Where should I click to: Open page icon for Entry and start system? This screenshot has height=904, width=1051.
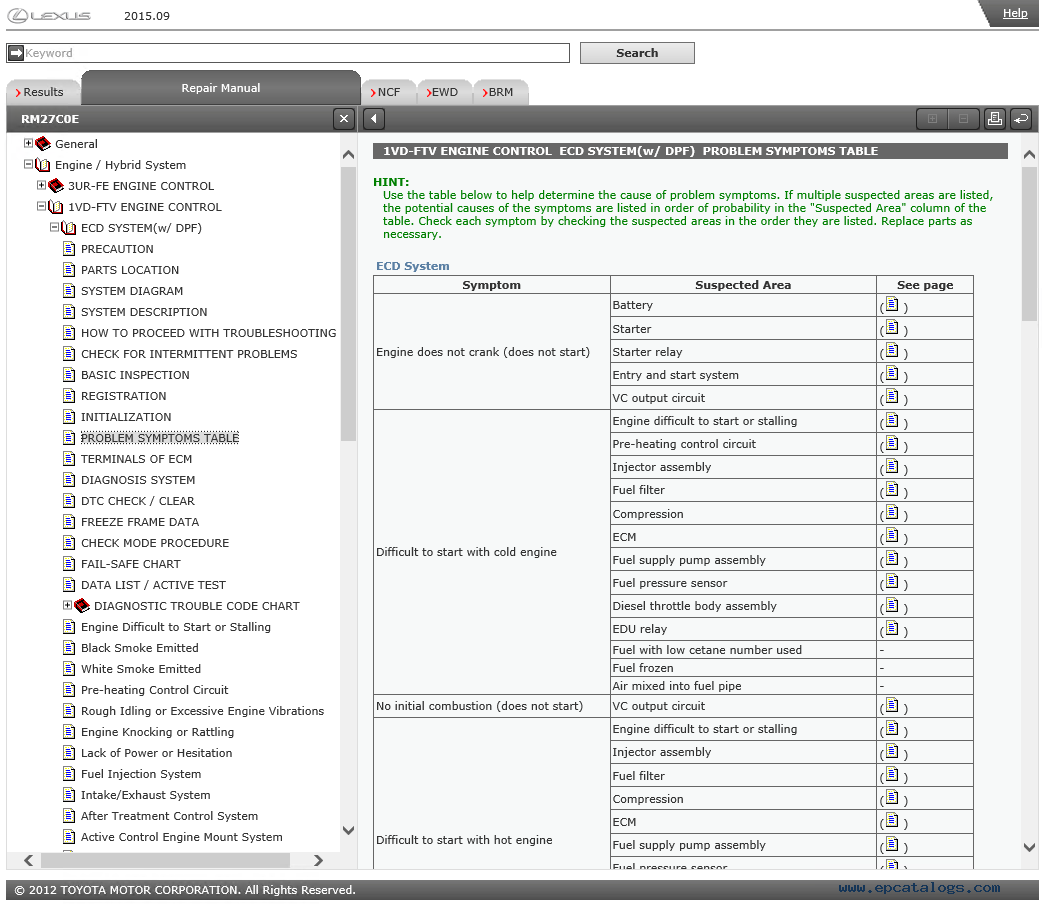[x=892, y=373]
